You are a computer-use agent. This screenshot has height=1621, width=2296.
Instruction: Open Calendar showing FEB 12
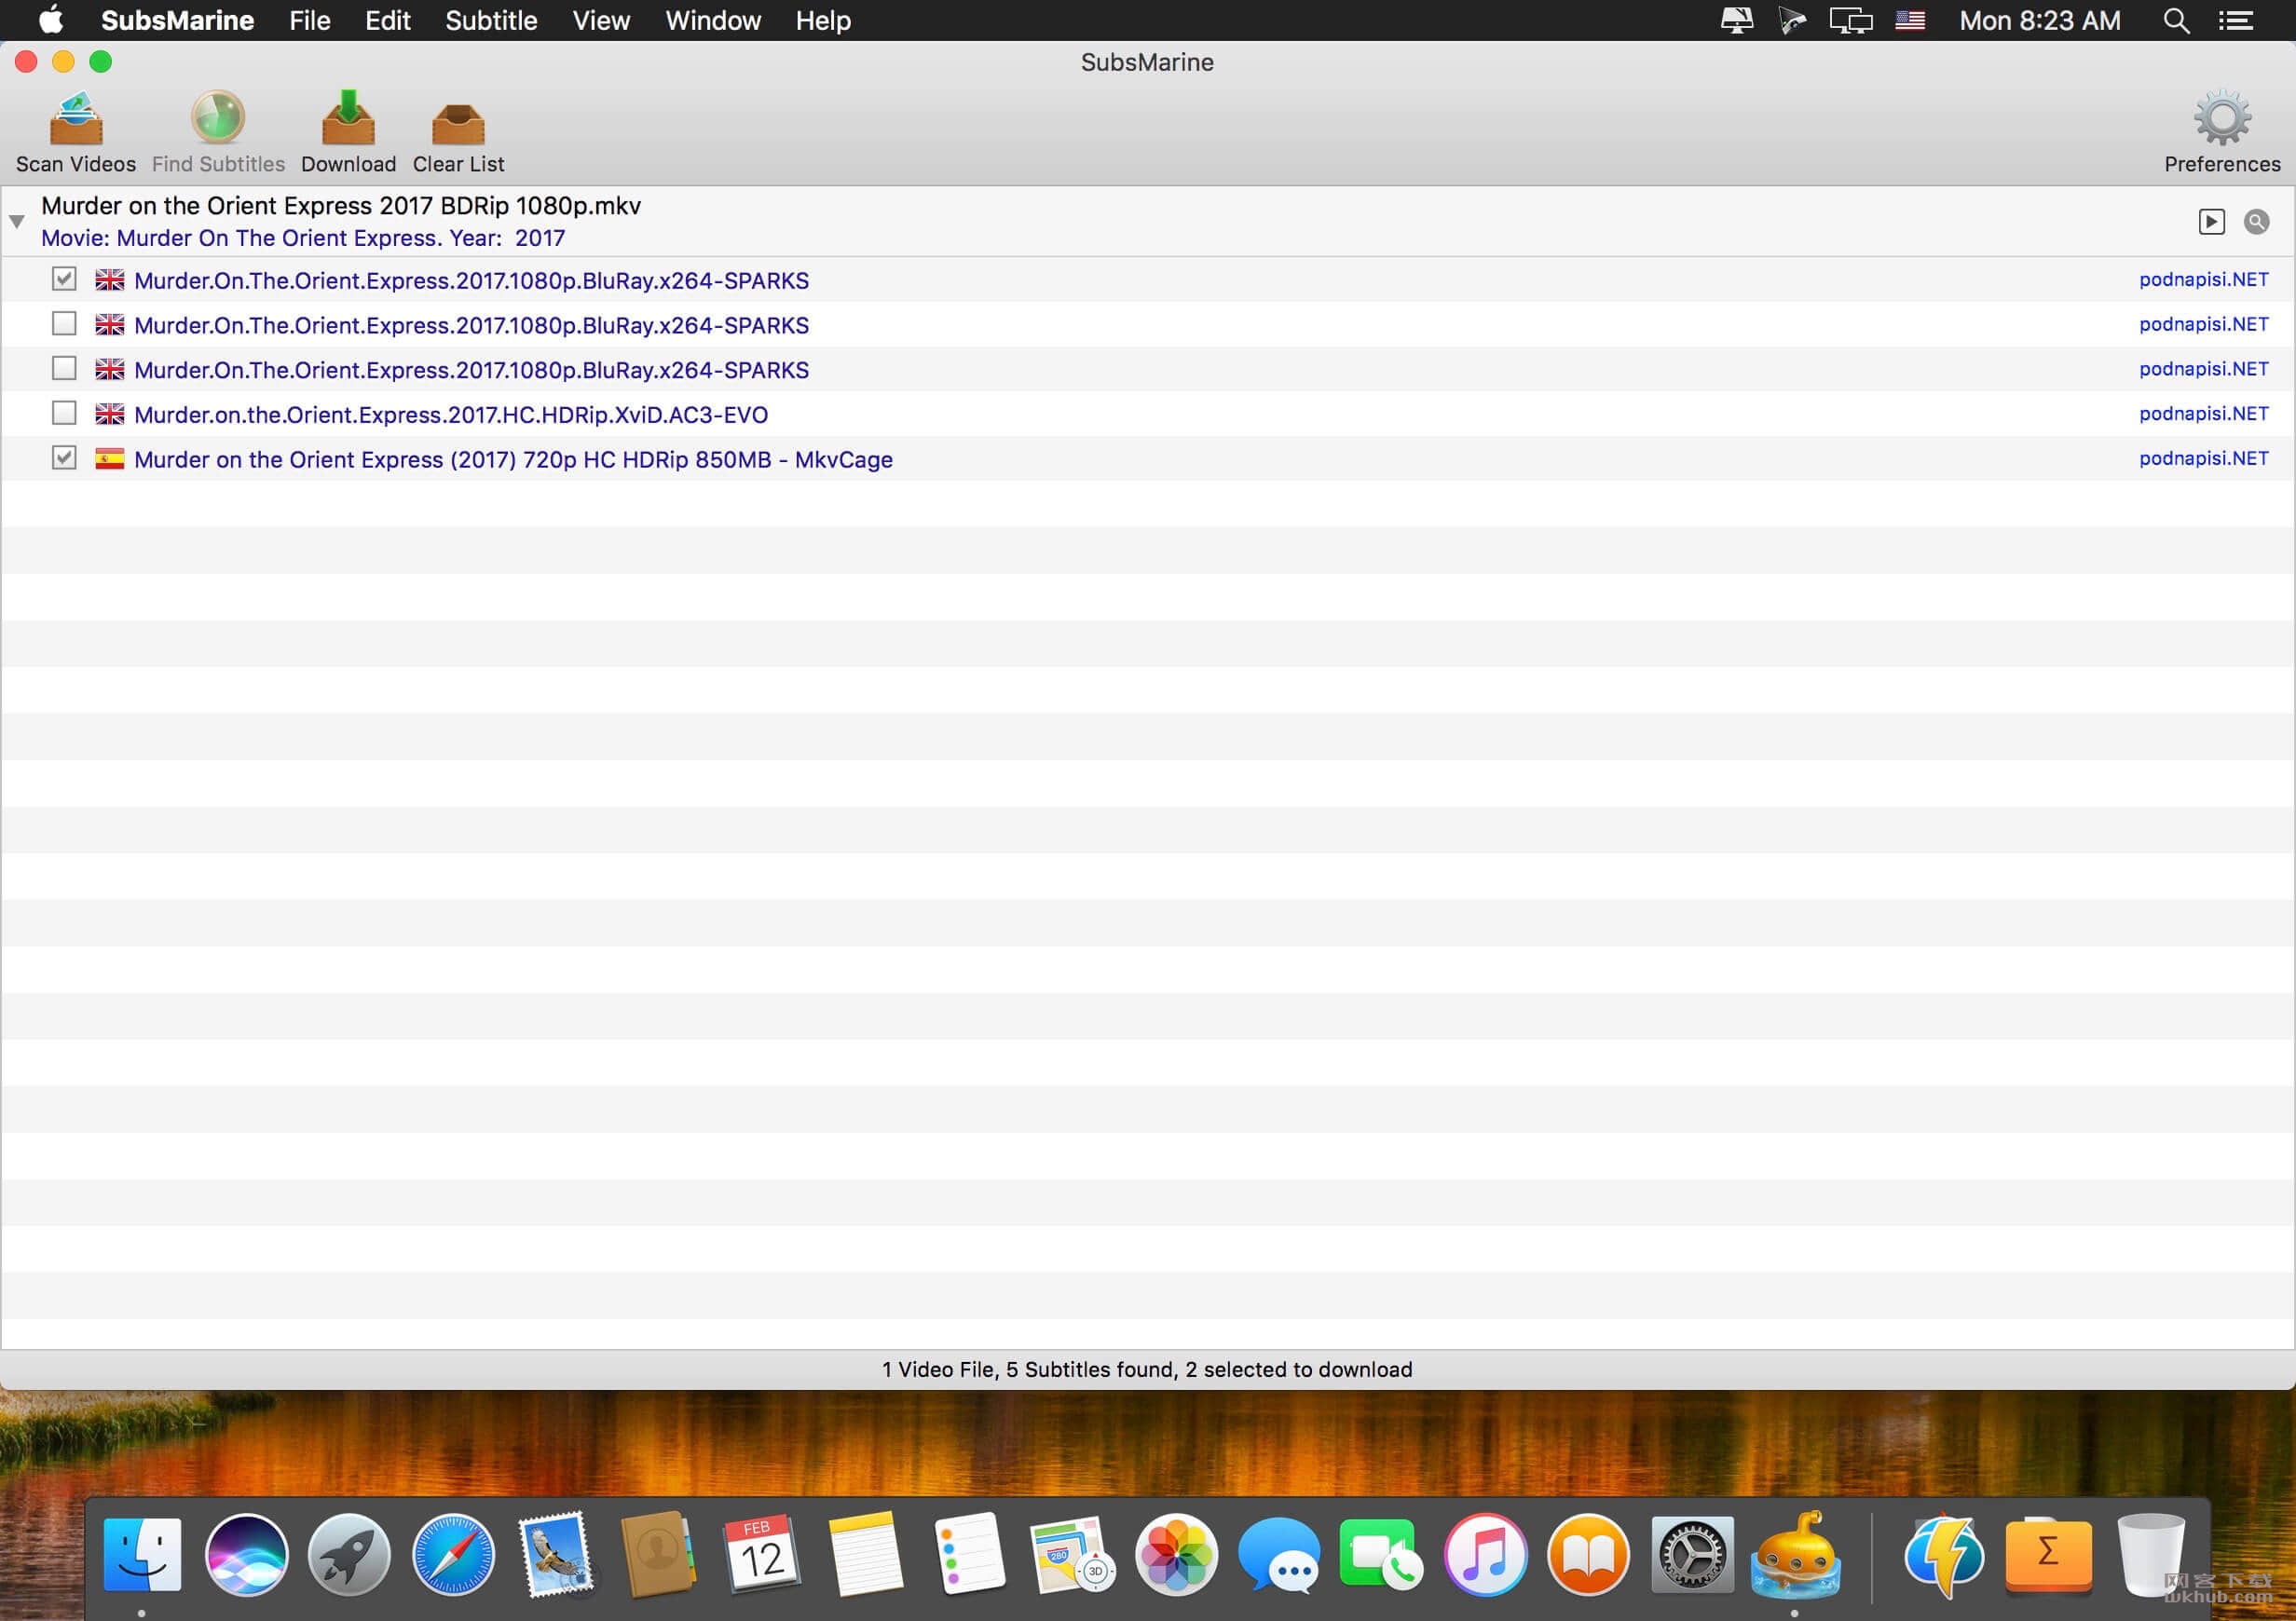762,1555
